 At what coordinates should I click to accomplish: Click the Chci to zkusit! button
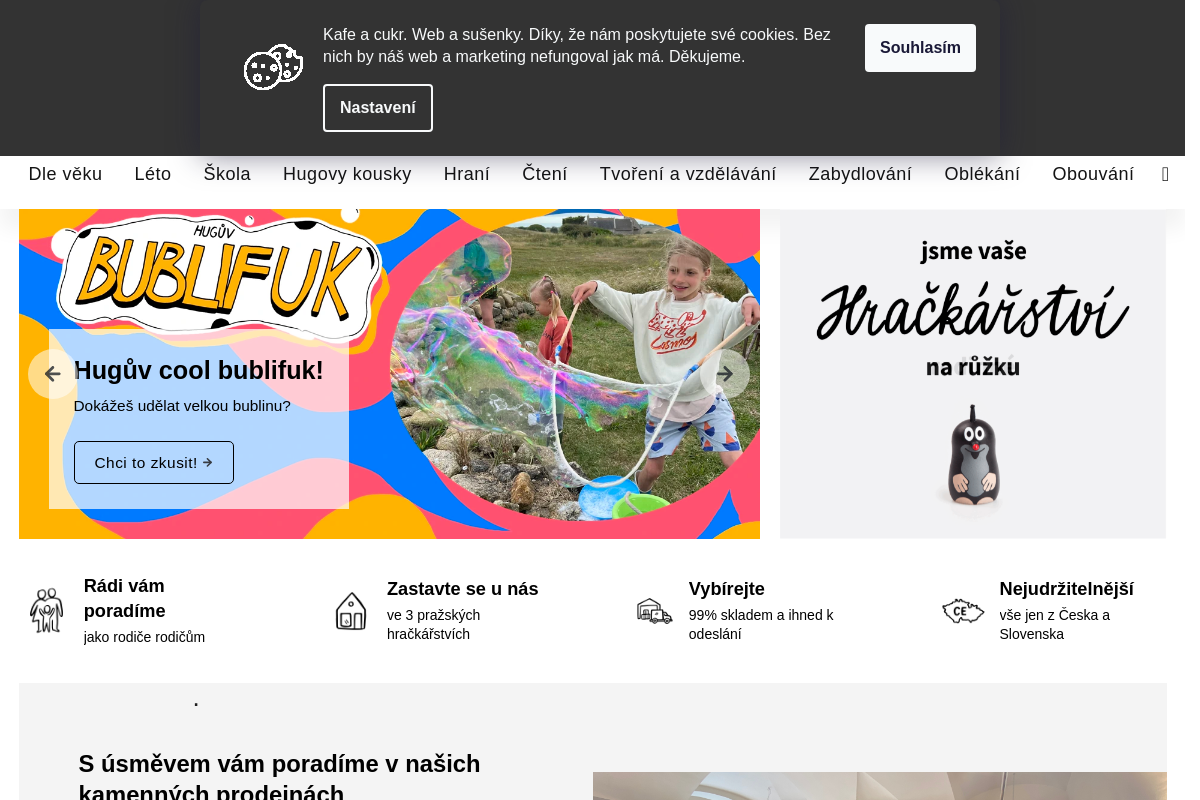tap(154, 463)
